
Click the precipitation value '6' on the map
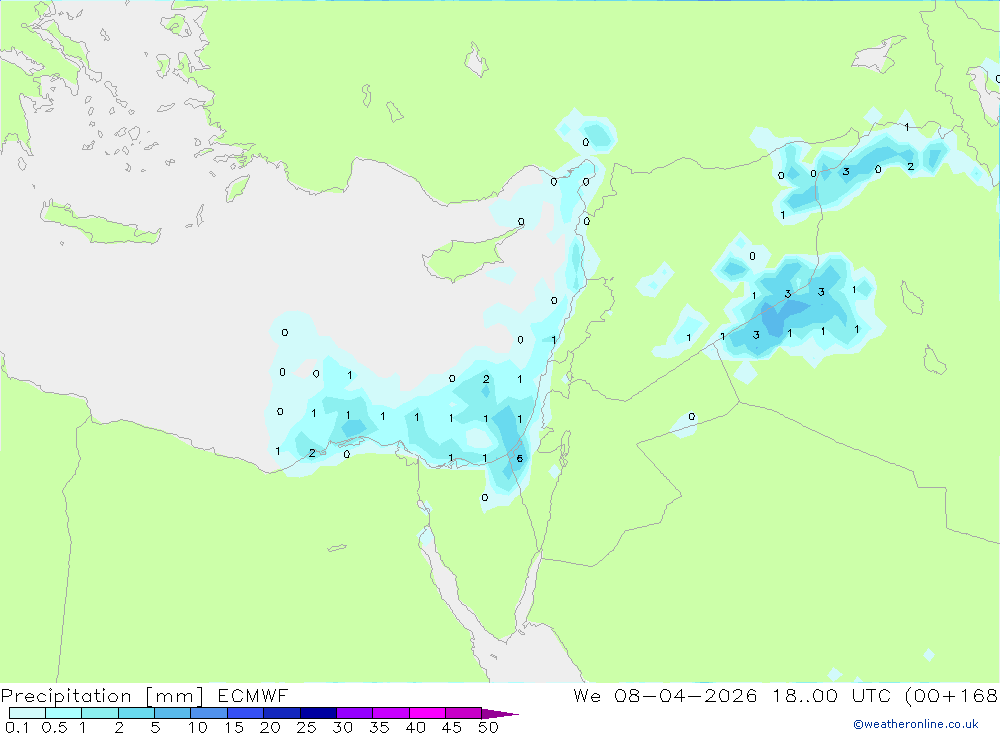[x=520, y=459]
